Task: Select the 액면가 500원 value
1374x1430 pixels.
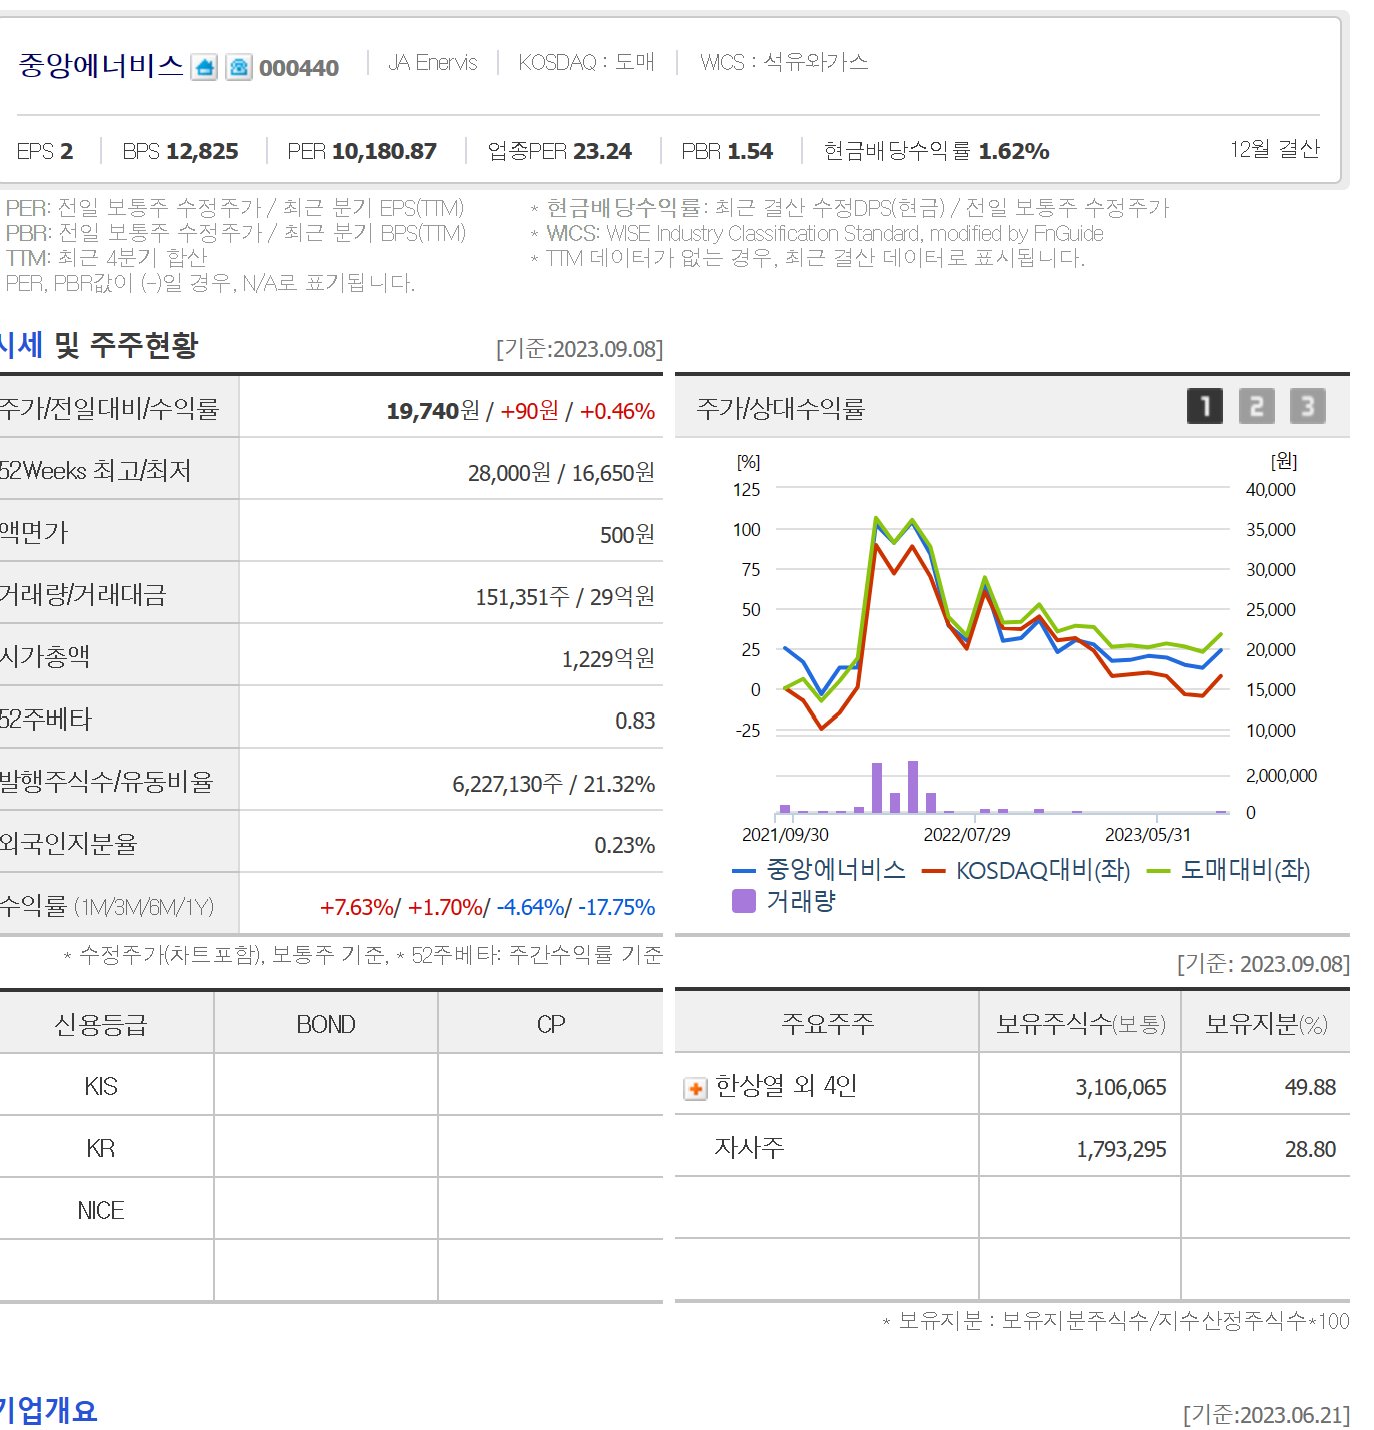Action: click(x=627, y=535)
